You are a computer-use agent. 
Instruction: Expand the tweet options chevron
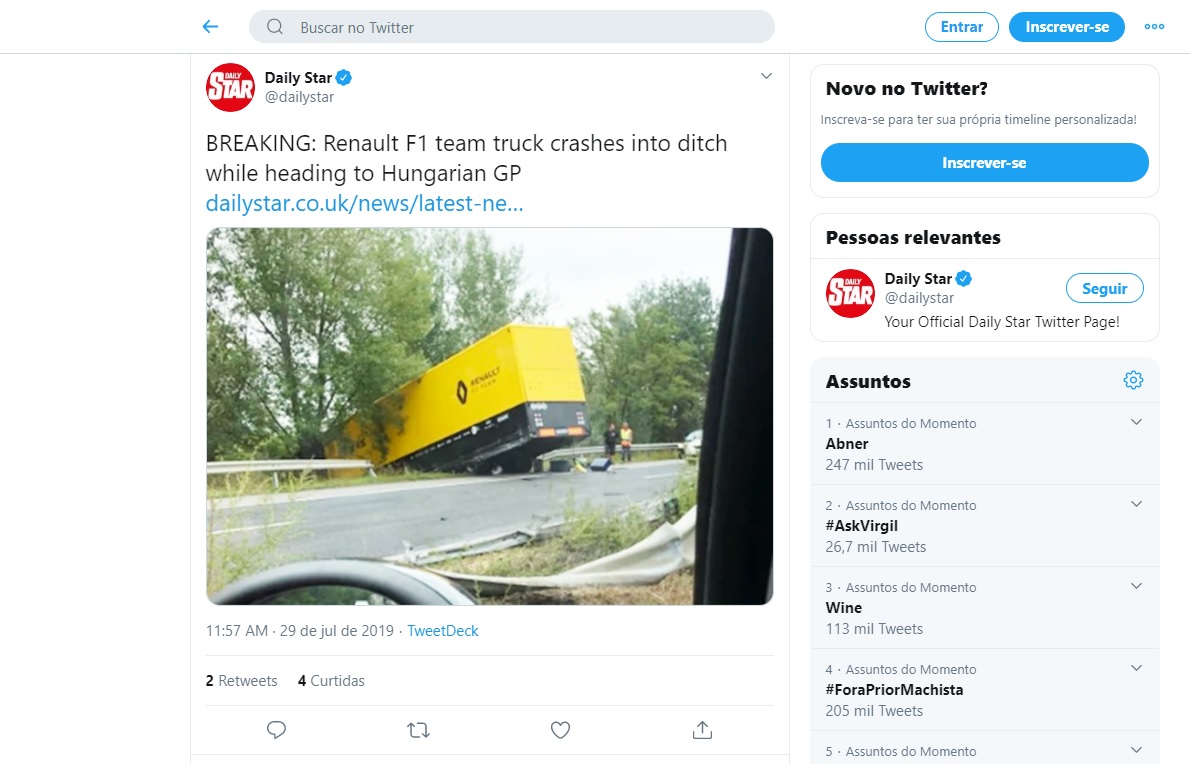[x=766, y=76]
